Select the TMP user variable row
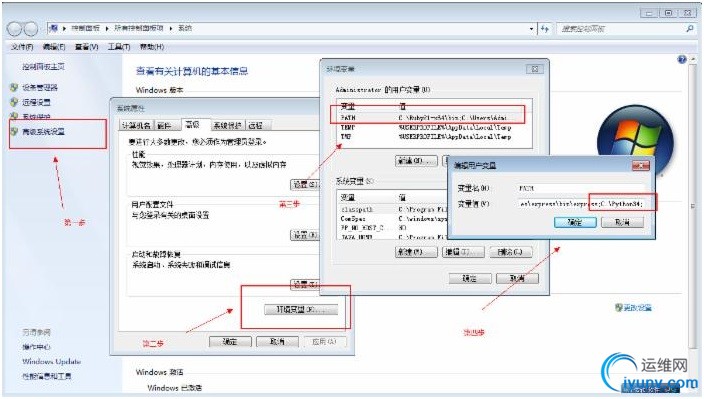Screen dimensions: 704x399 coord(433,136)
